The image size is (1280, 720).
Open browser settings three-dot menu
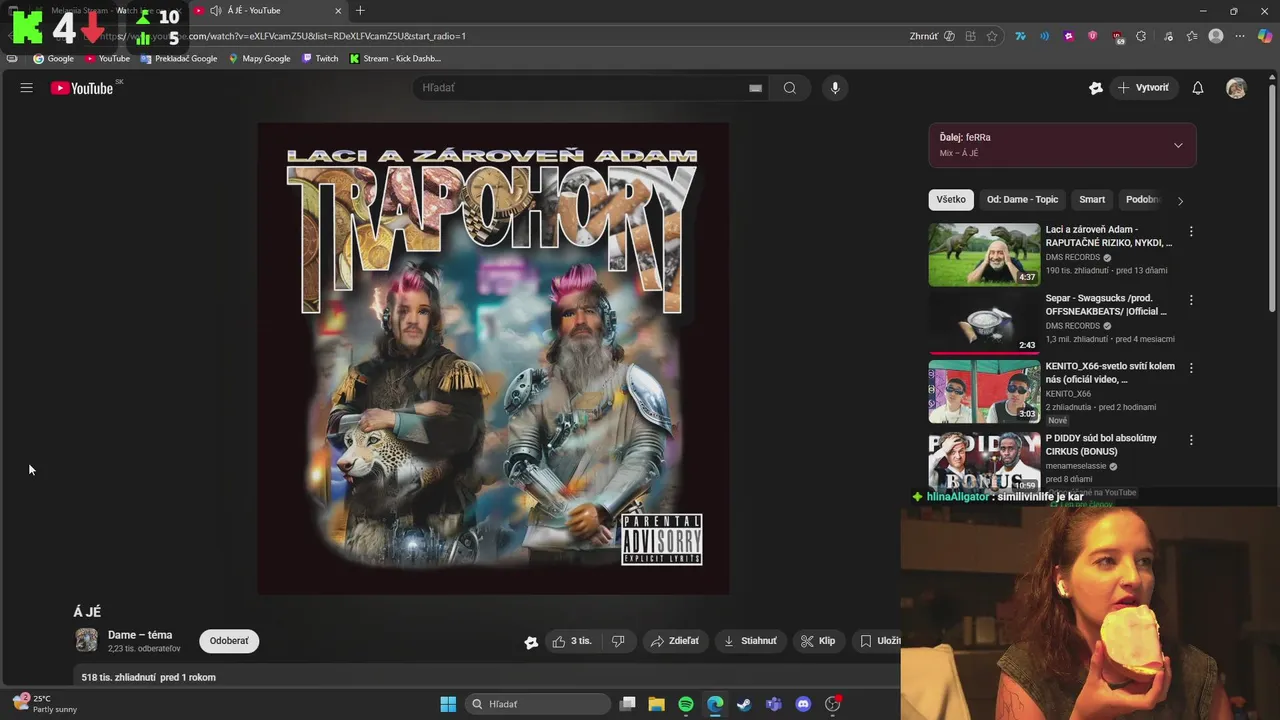point(1240,36)
